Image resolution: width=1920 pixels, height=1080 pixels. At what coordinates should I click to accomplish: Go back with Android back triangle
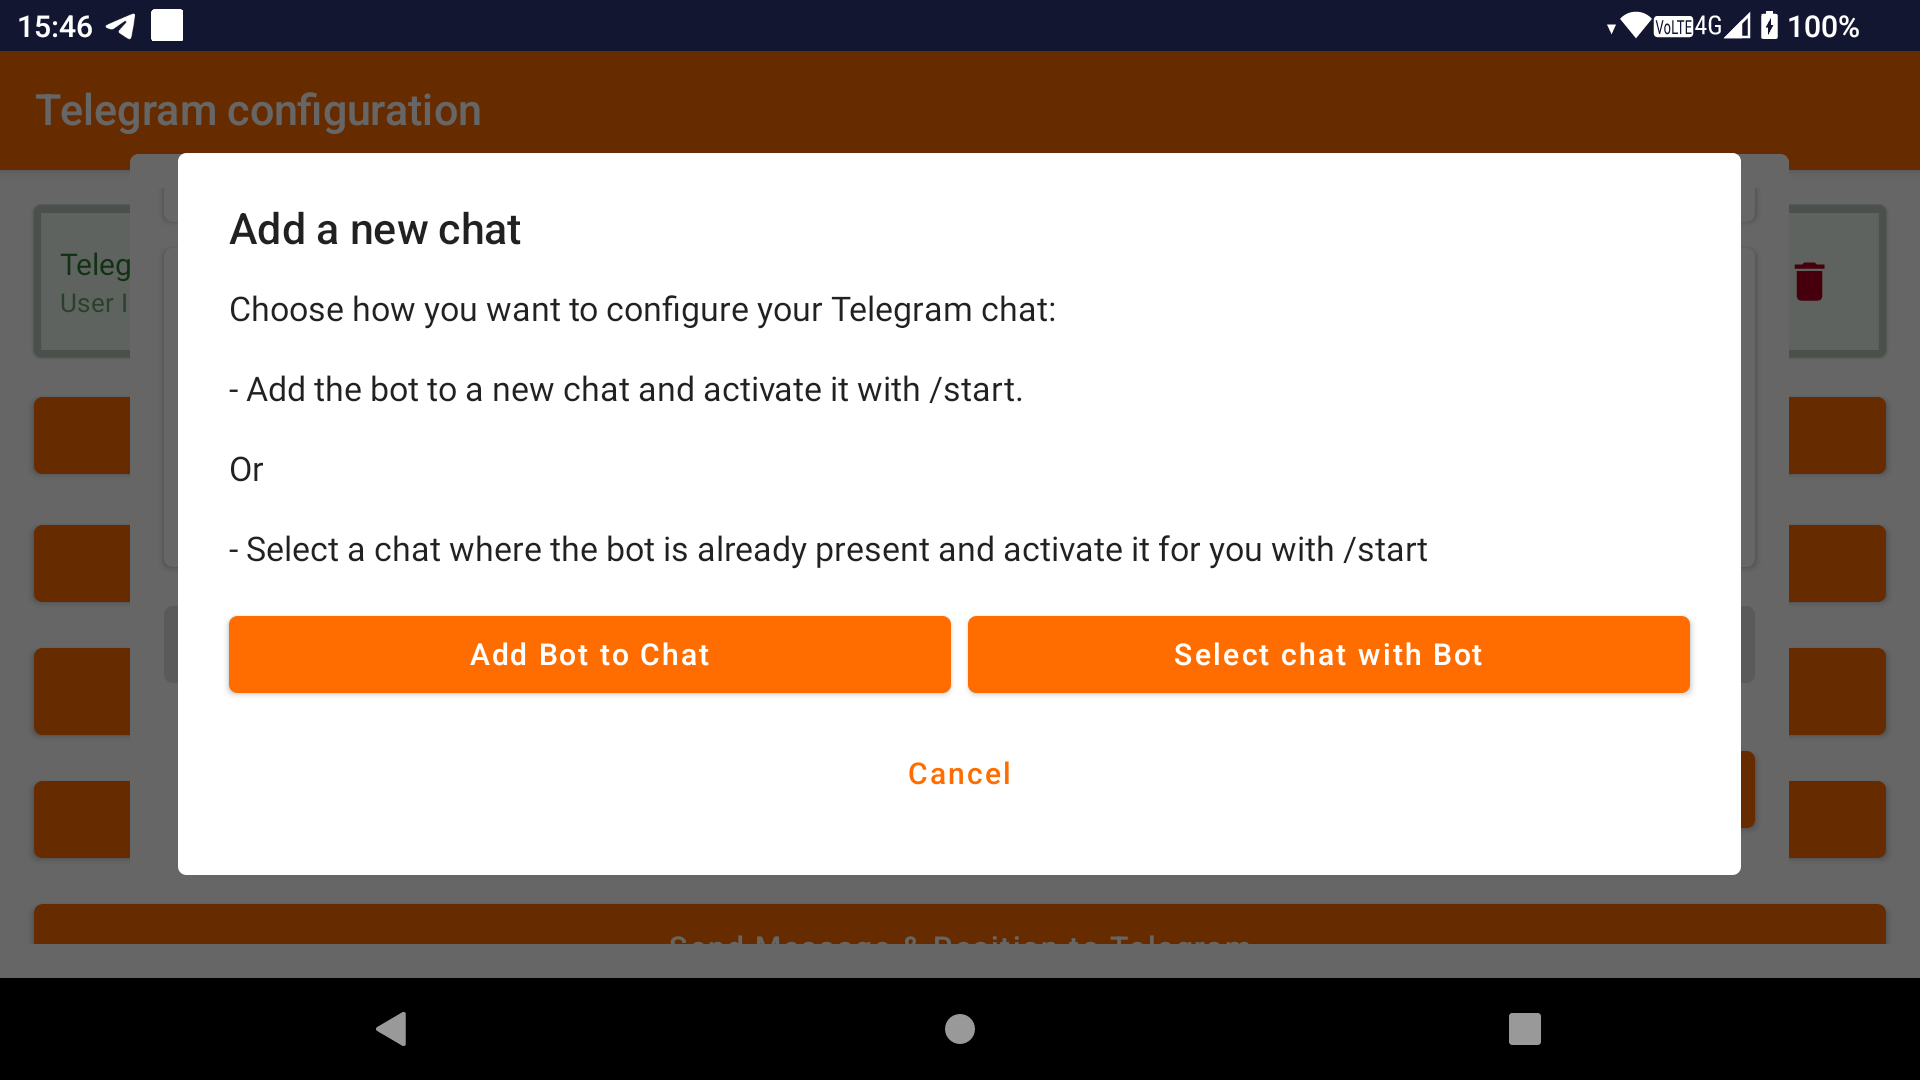coord(391,1029)
